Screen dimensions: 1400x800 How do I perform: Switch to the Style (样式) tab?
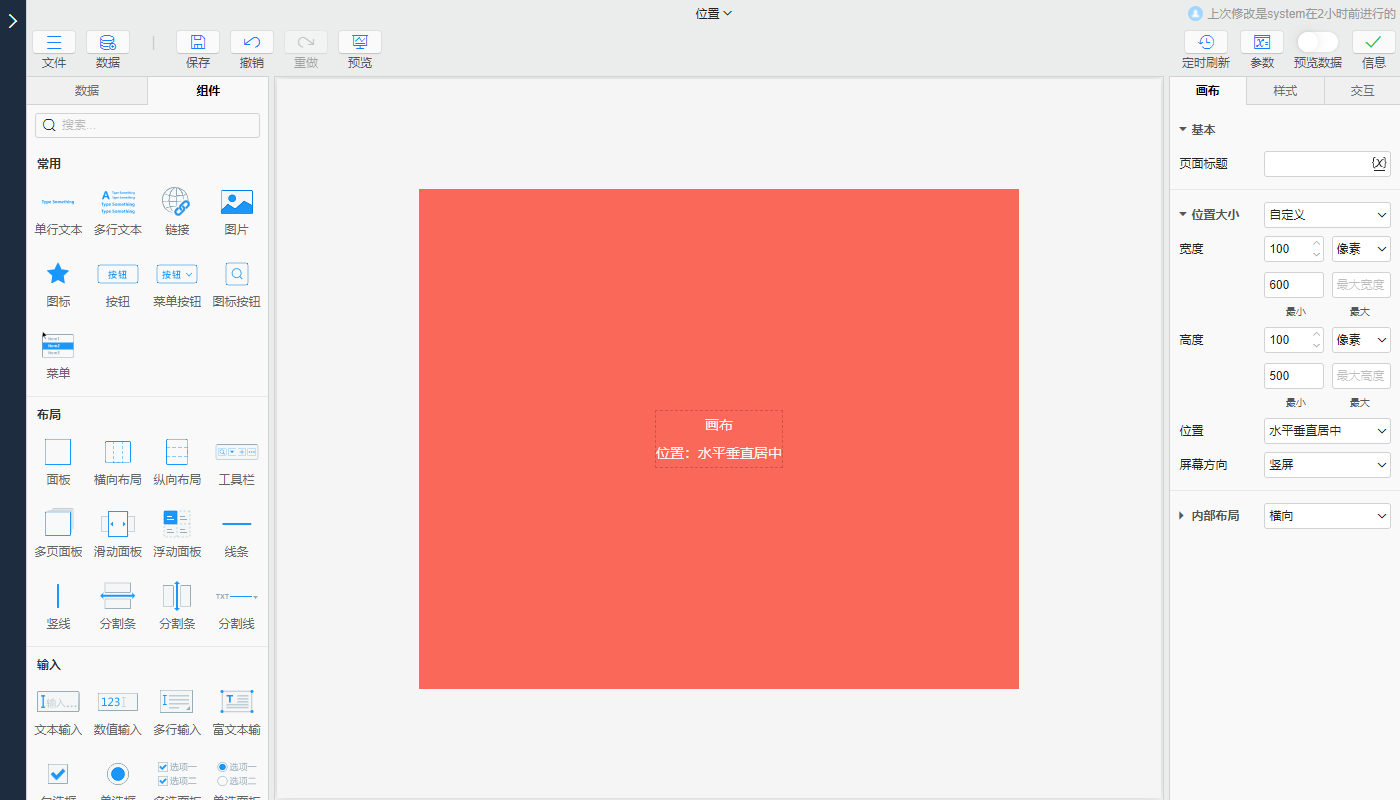[1285, 91]
